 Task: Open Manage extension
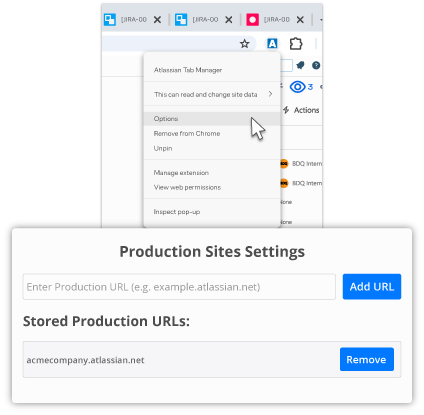[212, 173]
